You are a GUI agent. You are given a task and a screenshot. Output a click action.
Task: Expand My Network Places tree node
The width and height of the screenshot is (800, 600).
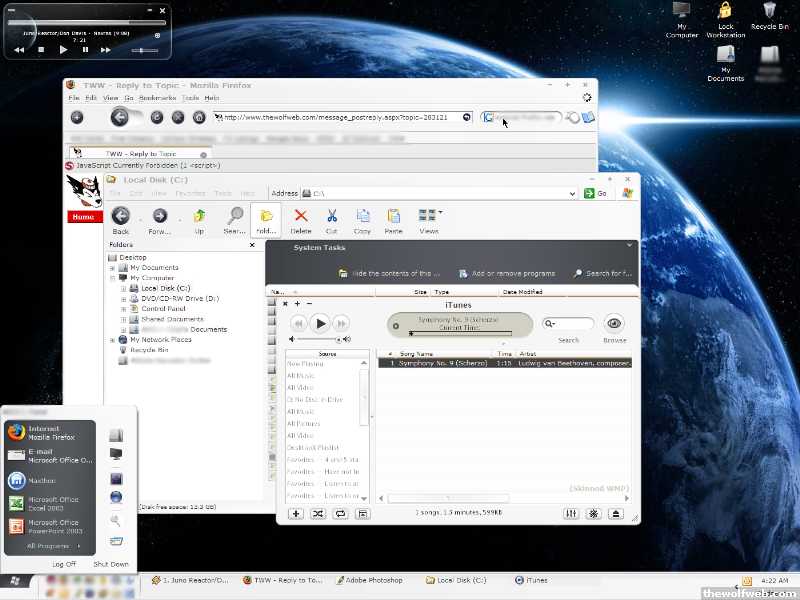point(112,340)
